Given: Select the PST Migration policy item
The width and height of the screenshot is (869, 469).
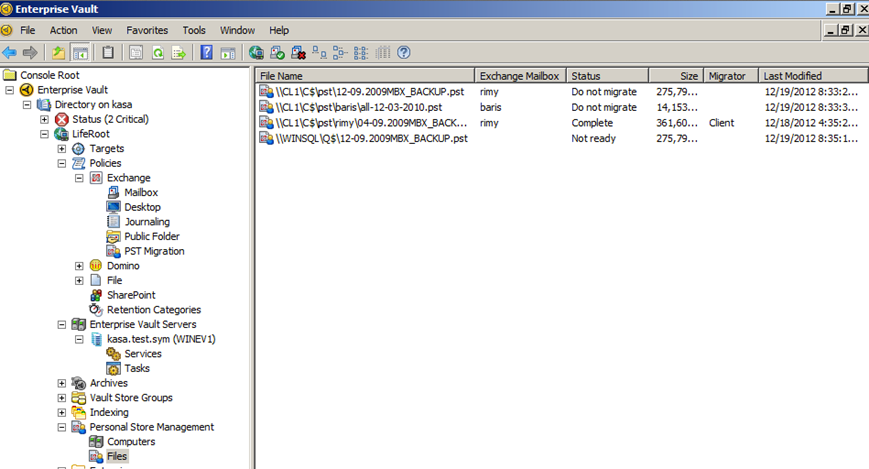Looking at the screenshot, I should pyautogui.click(x=154, y=251).
